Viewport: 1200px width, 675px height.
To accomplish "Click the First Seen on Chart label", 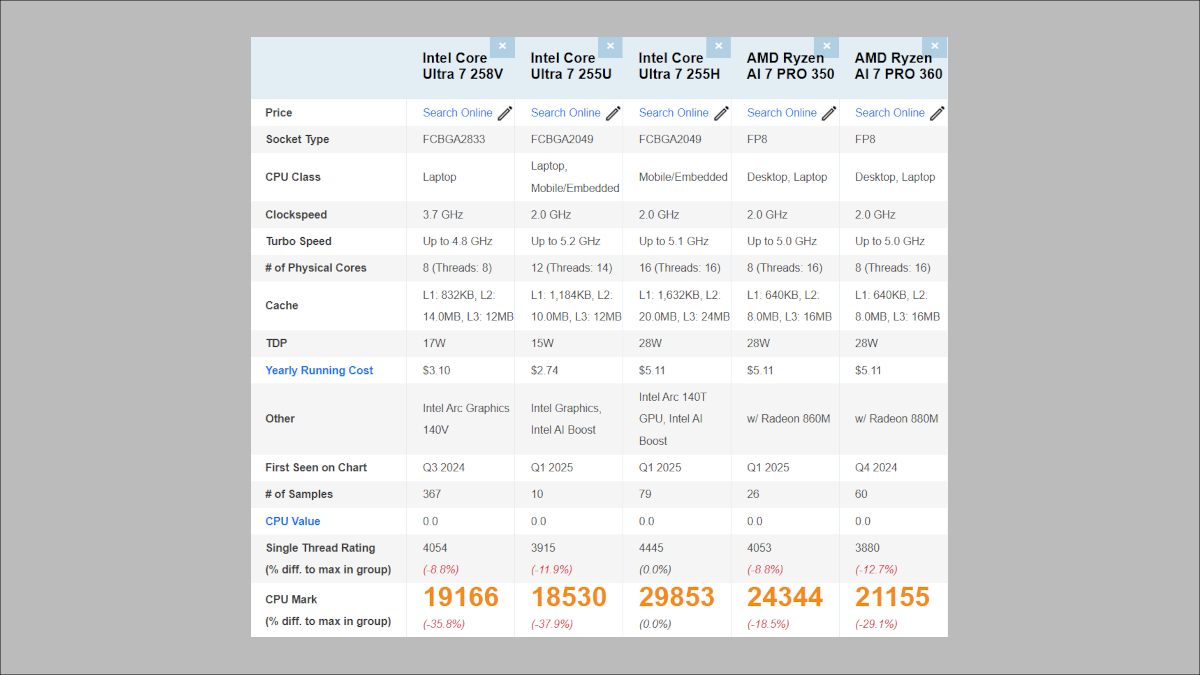I will [316, 467].
